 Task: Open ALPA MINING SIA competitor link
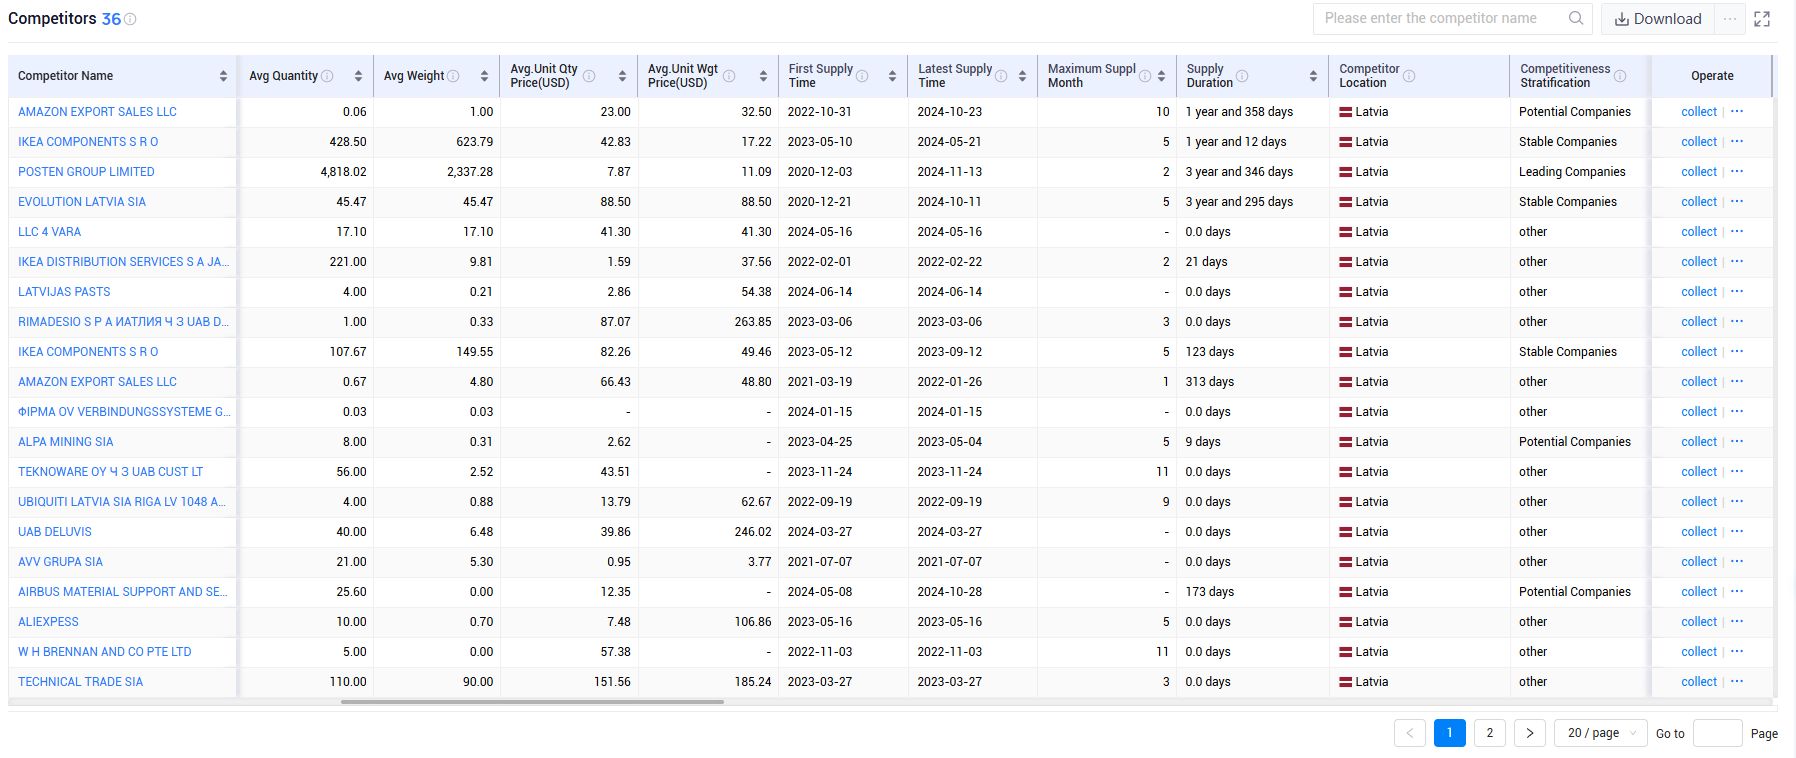66,442
